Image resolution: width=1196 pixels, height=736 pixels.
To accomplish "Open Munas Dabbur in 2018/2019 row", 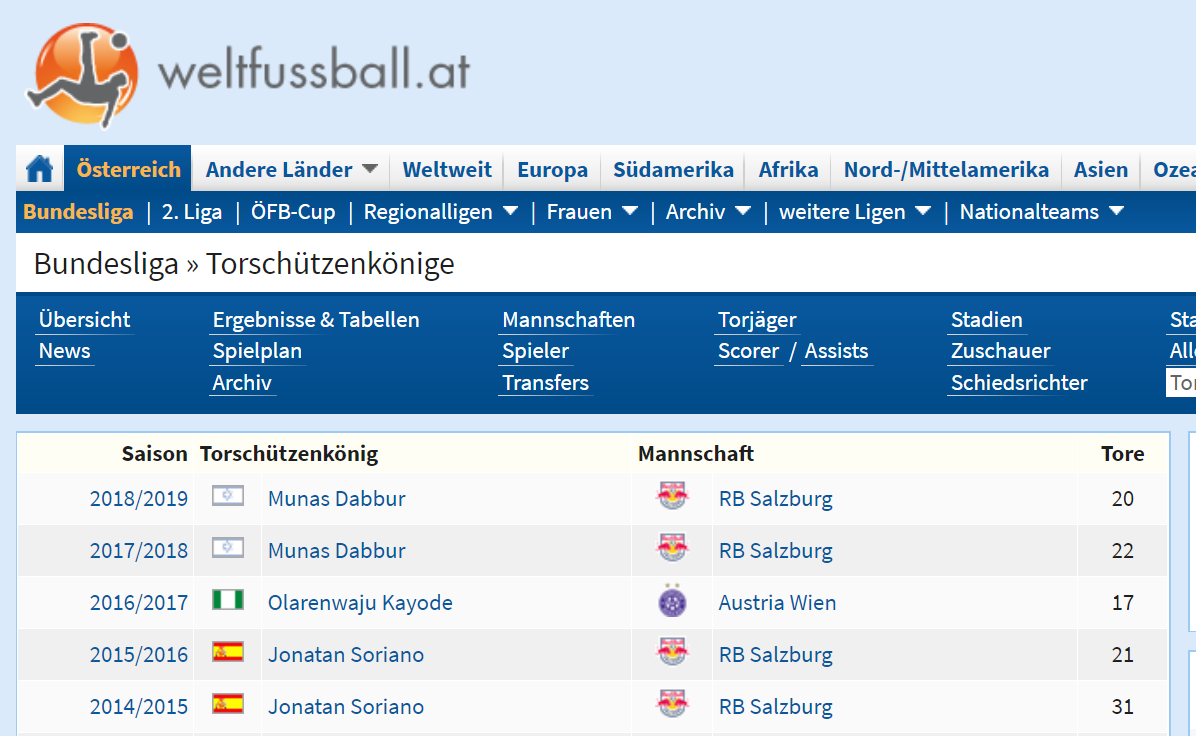I will tap(336, 499).
